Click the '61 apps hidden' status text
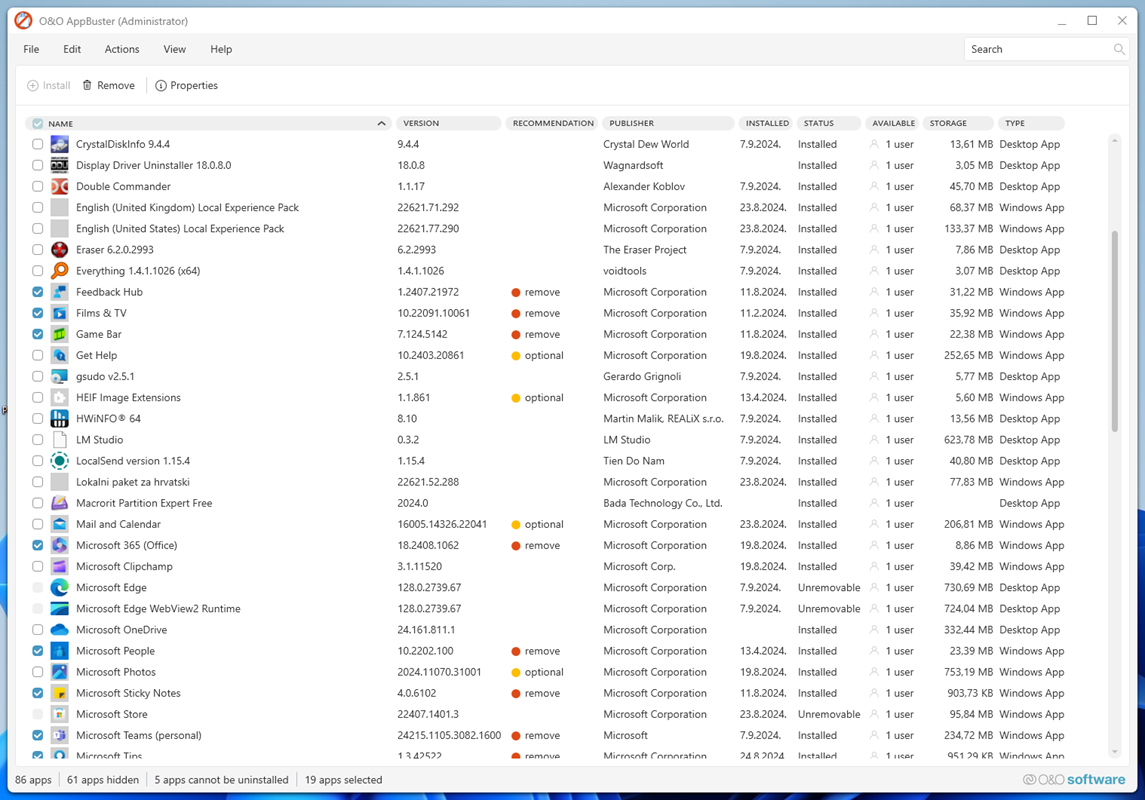This screenshot has height=800, width=1145. click(103, 780)
